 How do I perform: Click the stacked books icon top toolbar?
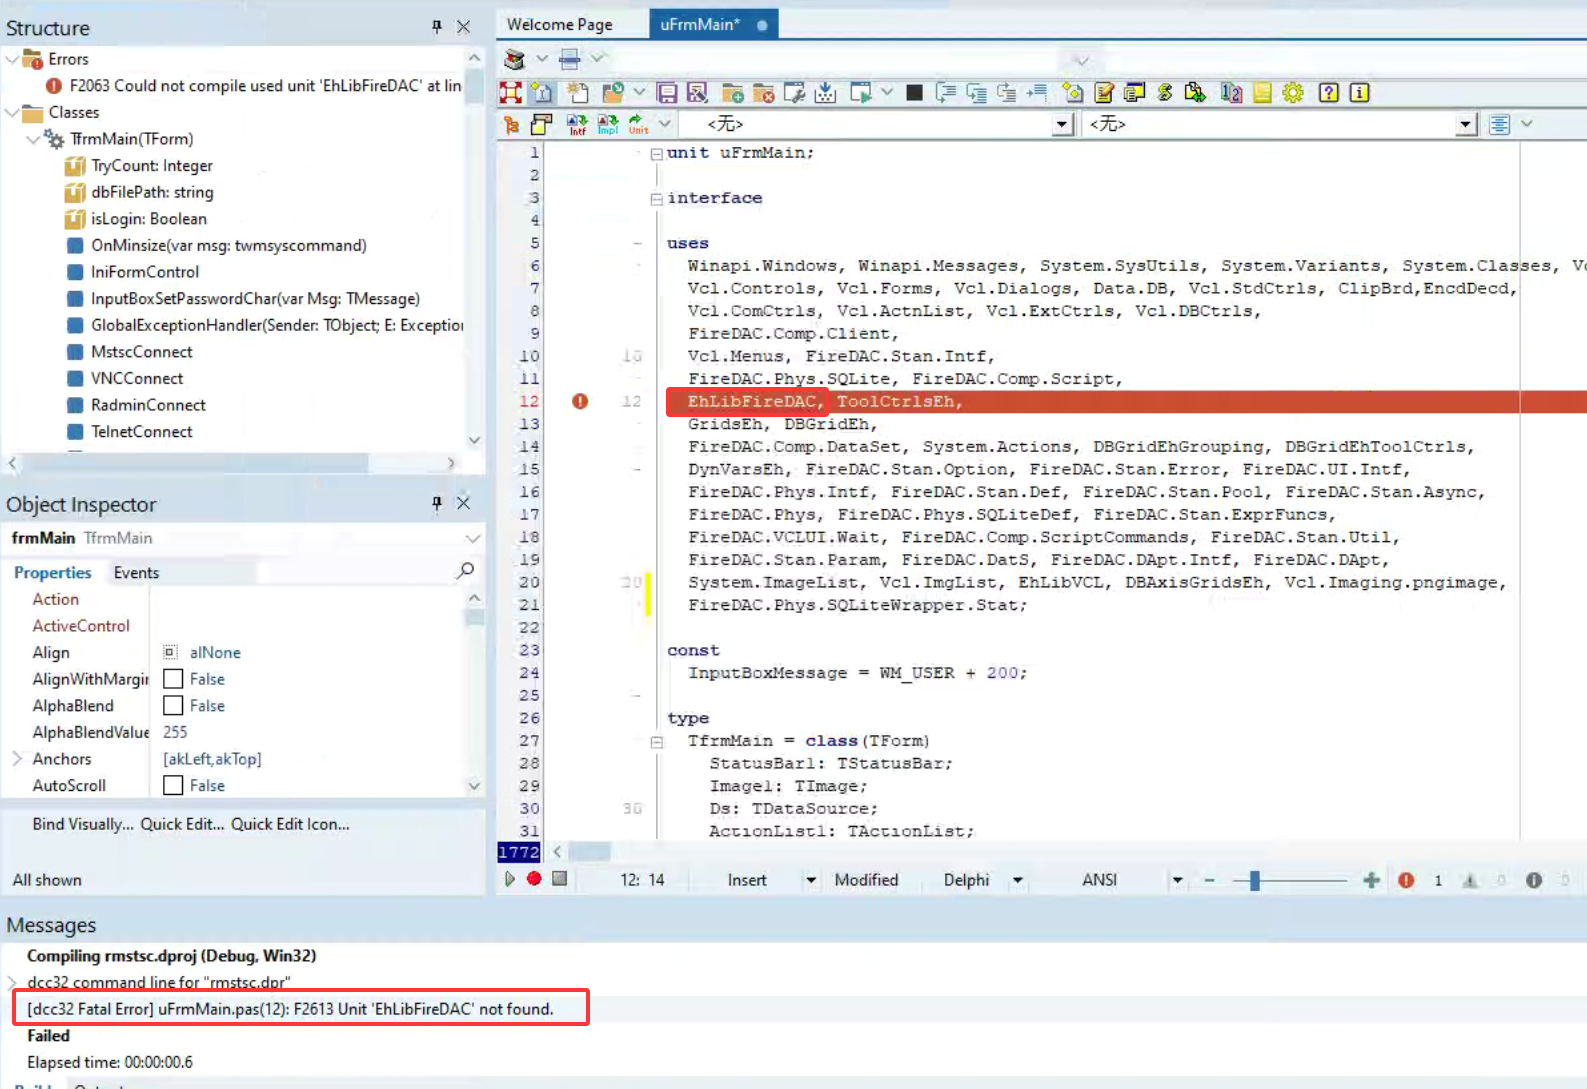tap(514, 59)
